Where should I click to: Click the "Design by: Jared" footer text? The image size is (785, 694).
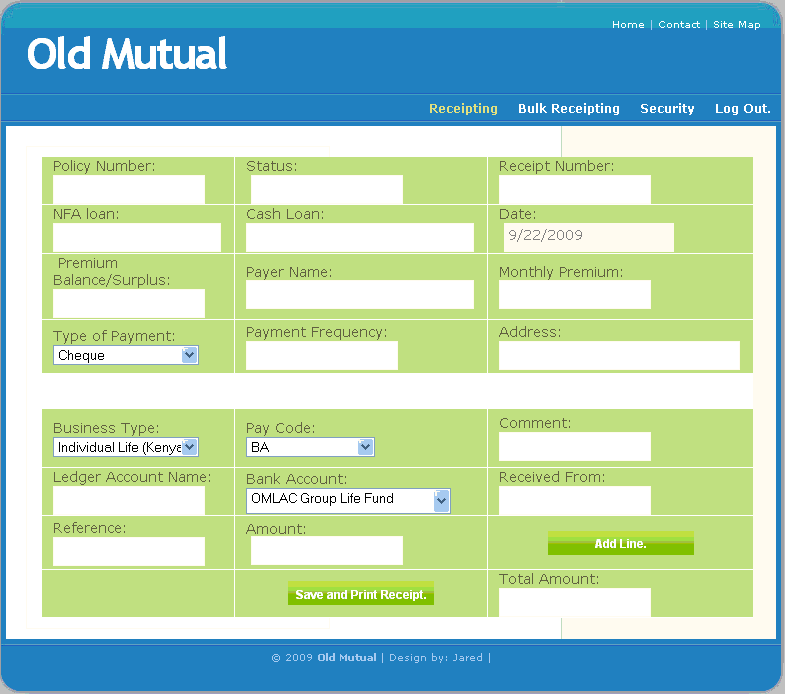(x=436, y=657)
